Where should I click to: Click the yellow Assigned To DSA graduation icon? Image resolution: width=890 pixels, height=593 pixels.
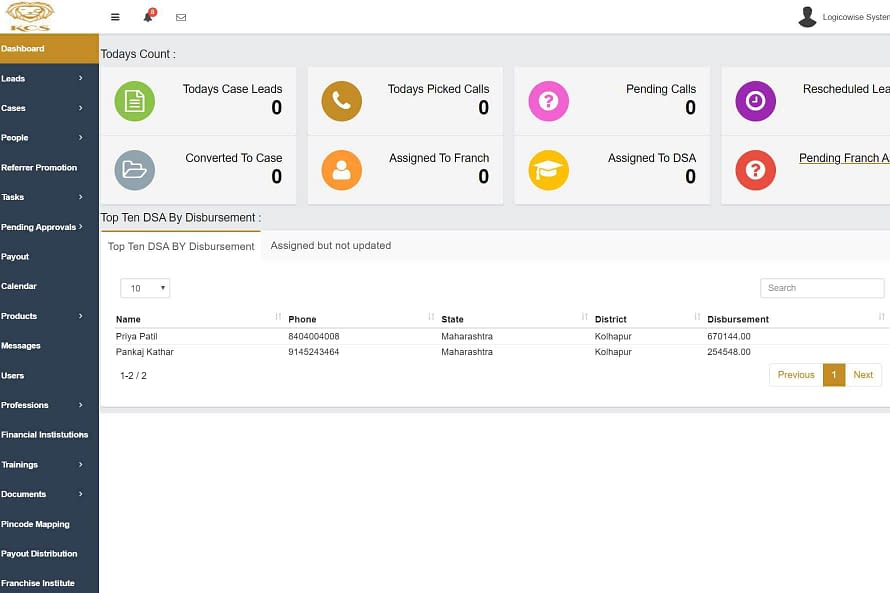click(x=549, y=170)
